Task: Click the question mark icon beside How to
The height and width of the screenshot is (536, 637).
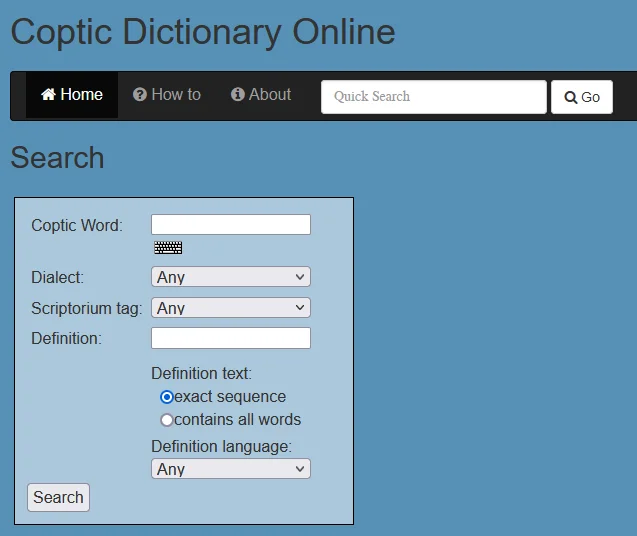Action: coord(140,95)
